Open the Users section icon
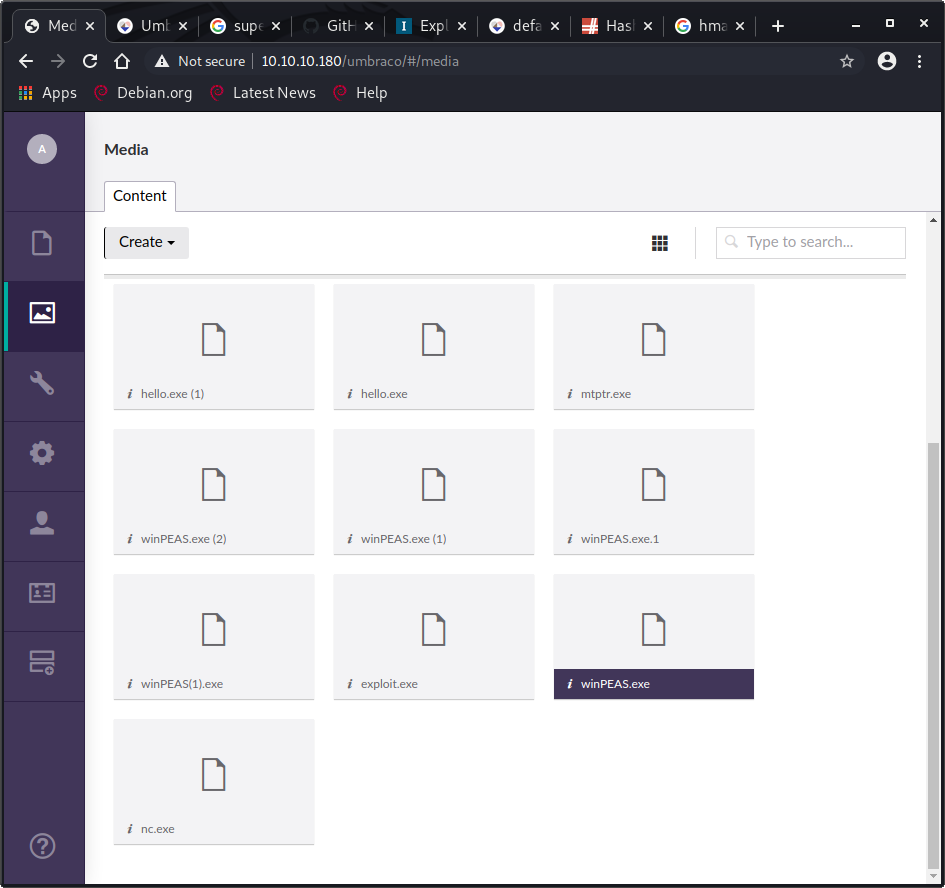Screen dimensions: 945x888 (x=42, y=523)
